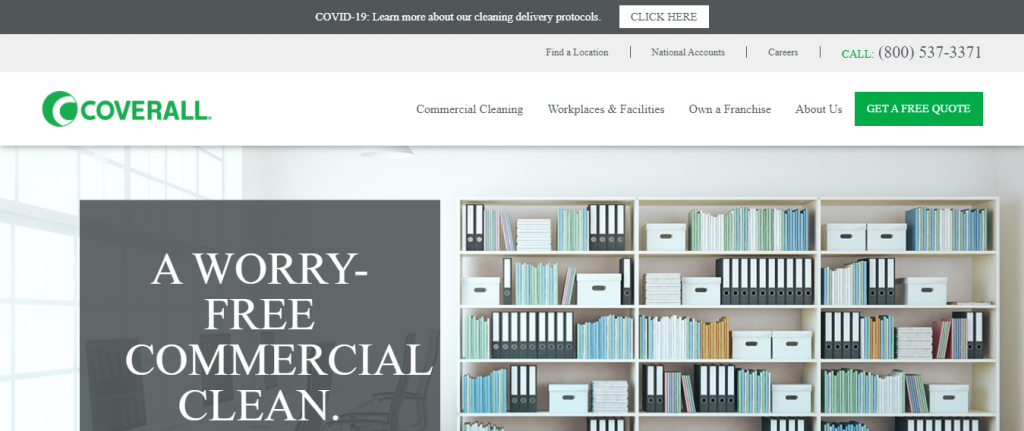Click the COVID-19 cleaning protocols banner text
Image resolution: width=1024 pixels, height=431 pixels.
click(x=457, y=17)
